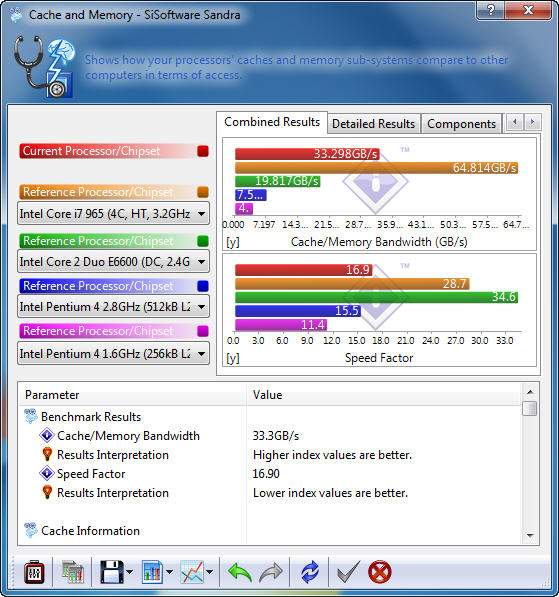Image resolution: width=559 pixels, height=597 pixels.
Task: Click the magenta Reference Processor/Chipset label
Action: tap(98, 331)
